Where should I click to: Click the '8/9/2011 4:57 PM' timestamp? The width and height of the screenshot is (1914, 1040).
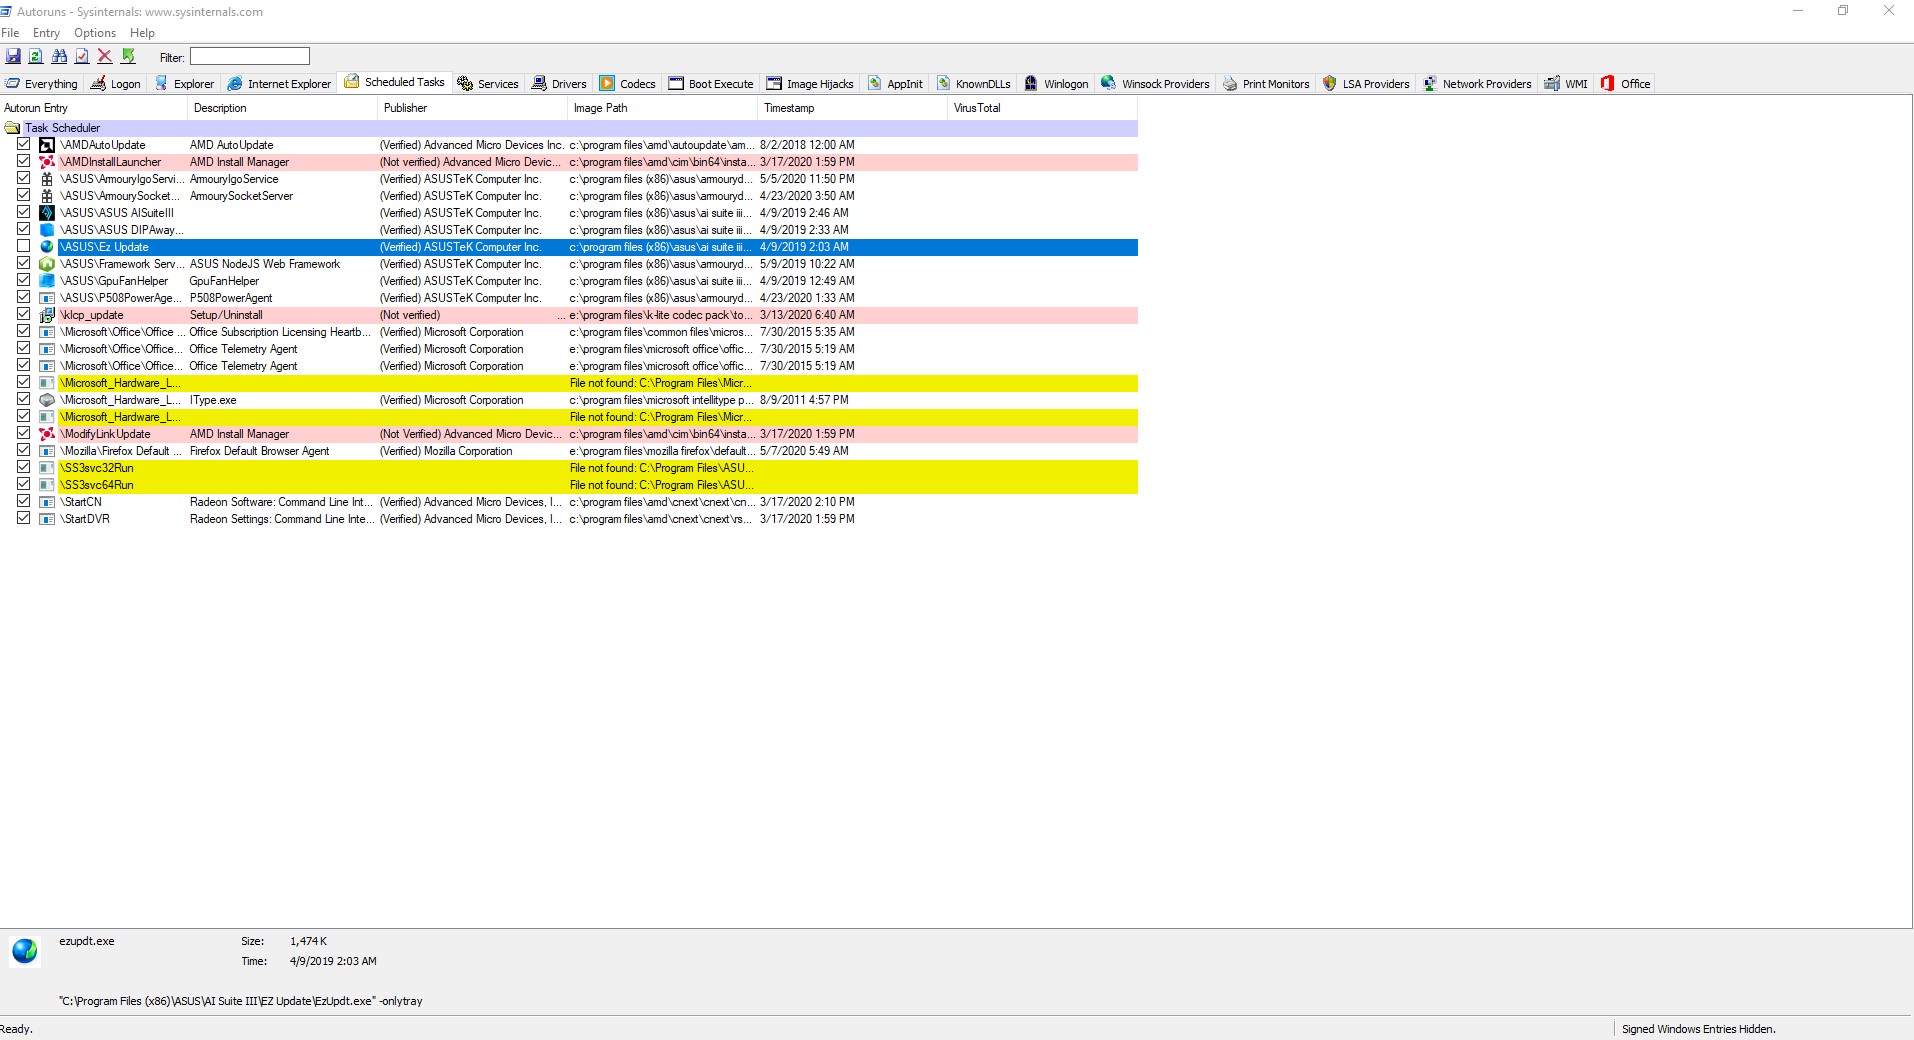804,400
